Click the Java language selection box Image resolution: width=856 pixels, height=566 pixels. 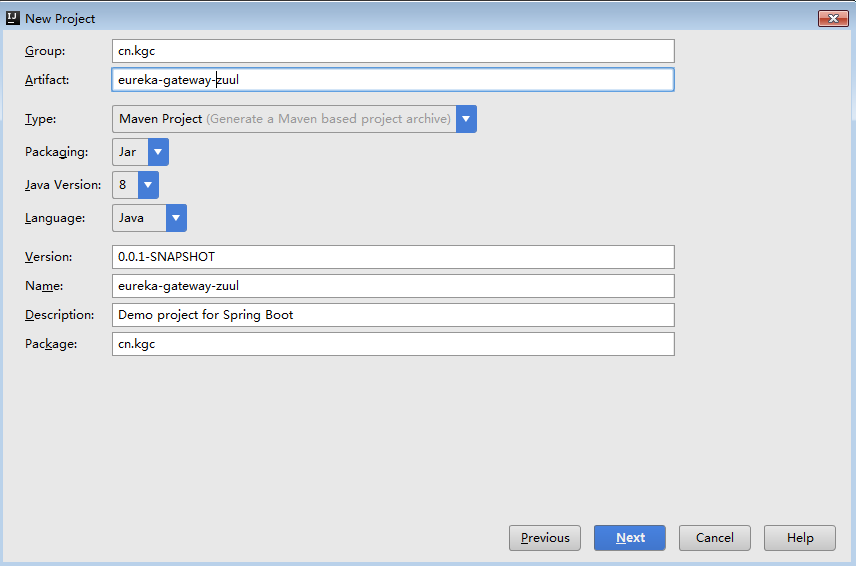click(139, 218)
